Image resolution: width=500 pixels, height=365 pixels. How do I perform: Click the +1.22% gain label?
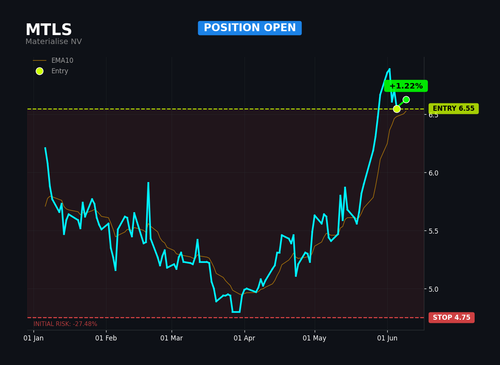406,86
